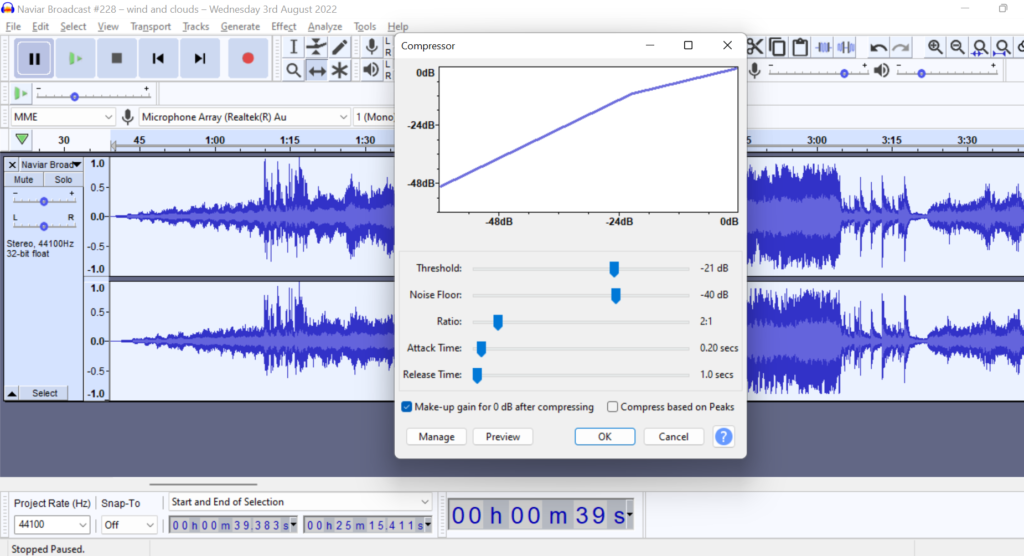This screenshot has width=1024, height=556.
Task: Click the Preview button in Compressor
Action: (502, 437)
